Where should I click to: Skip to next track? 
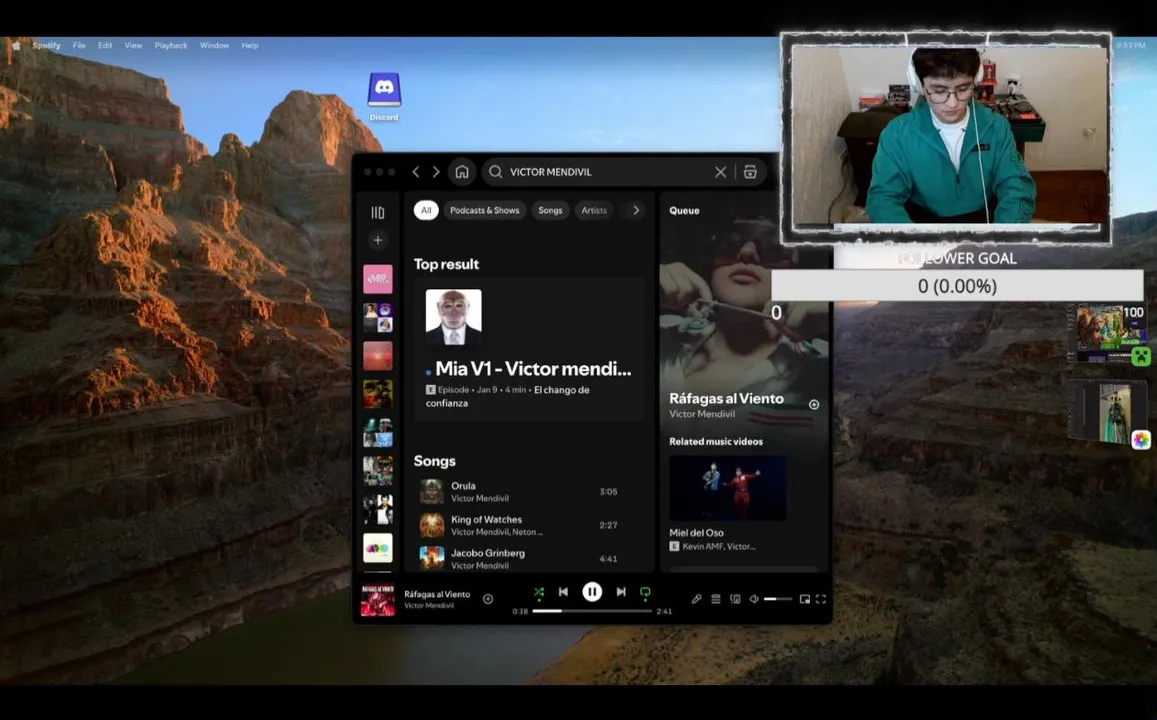point(621,592)
